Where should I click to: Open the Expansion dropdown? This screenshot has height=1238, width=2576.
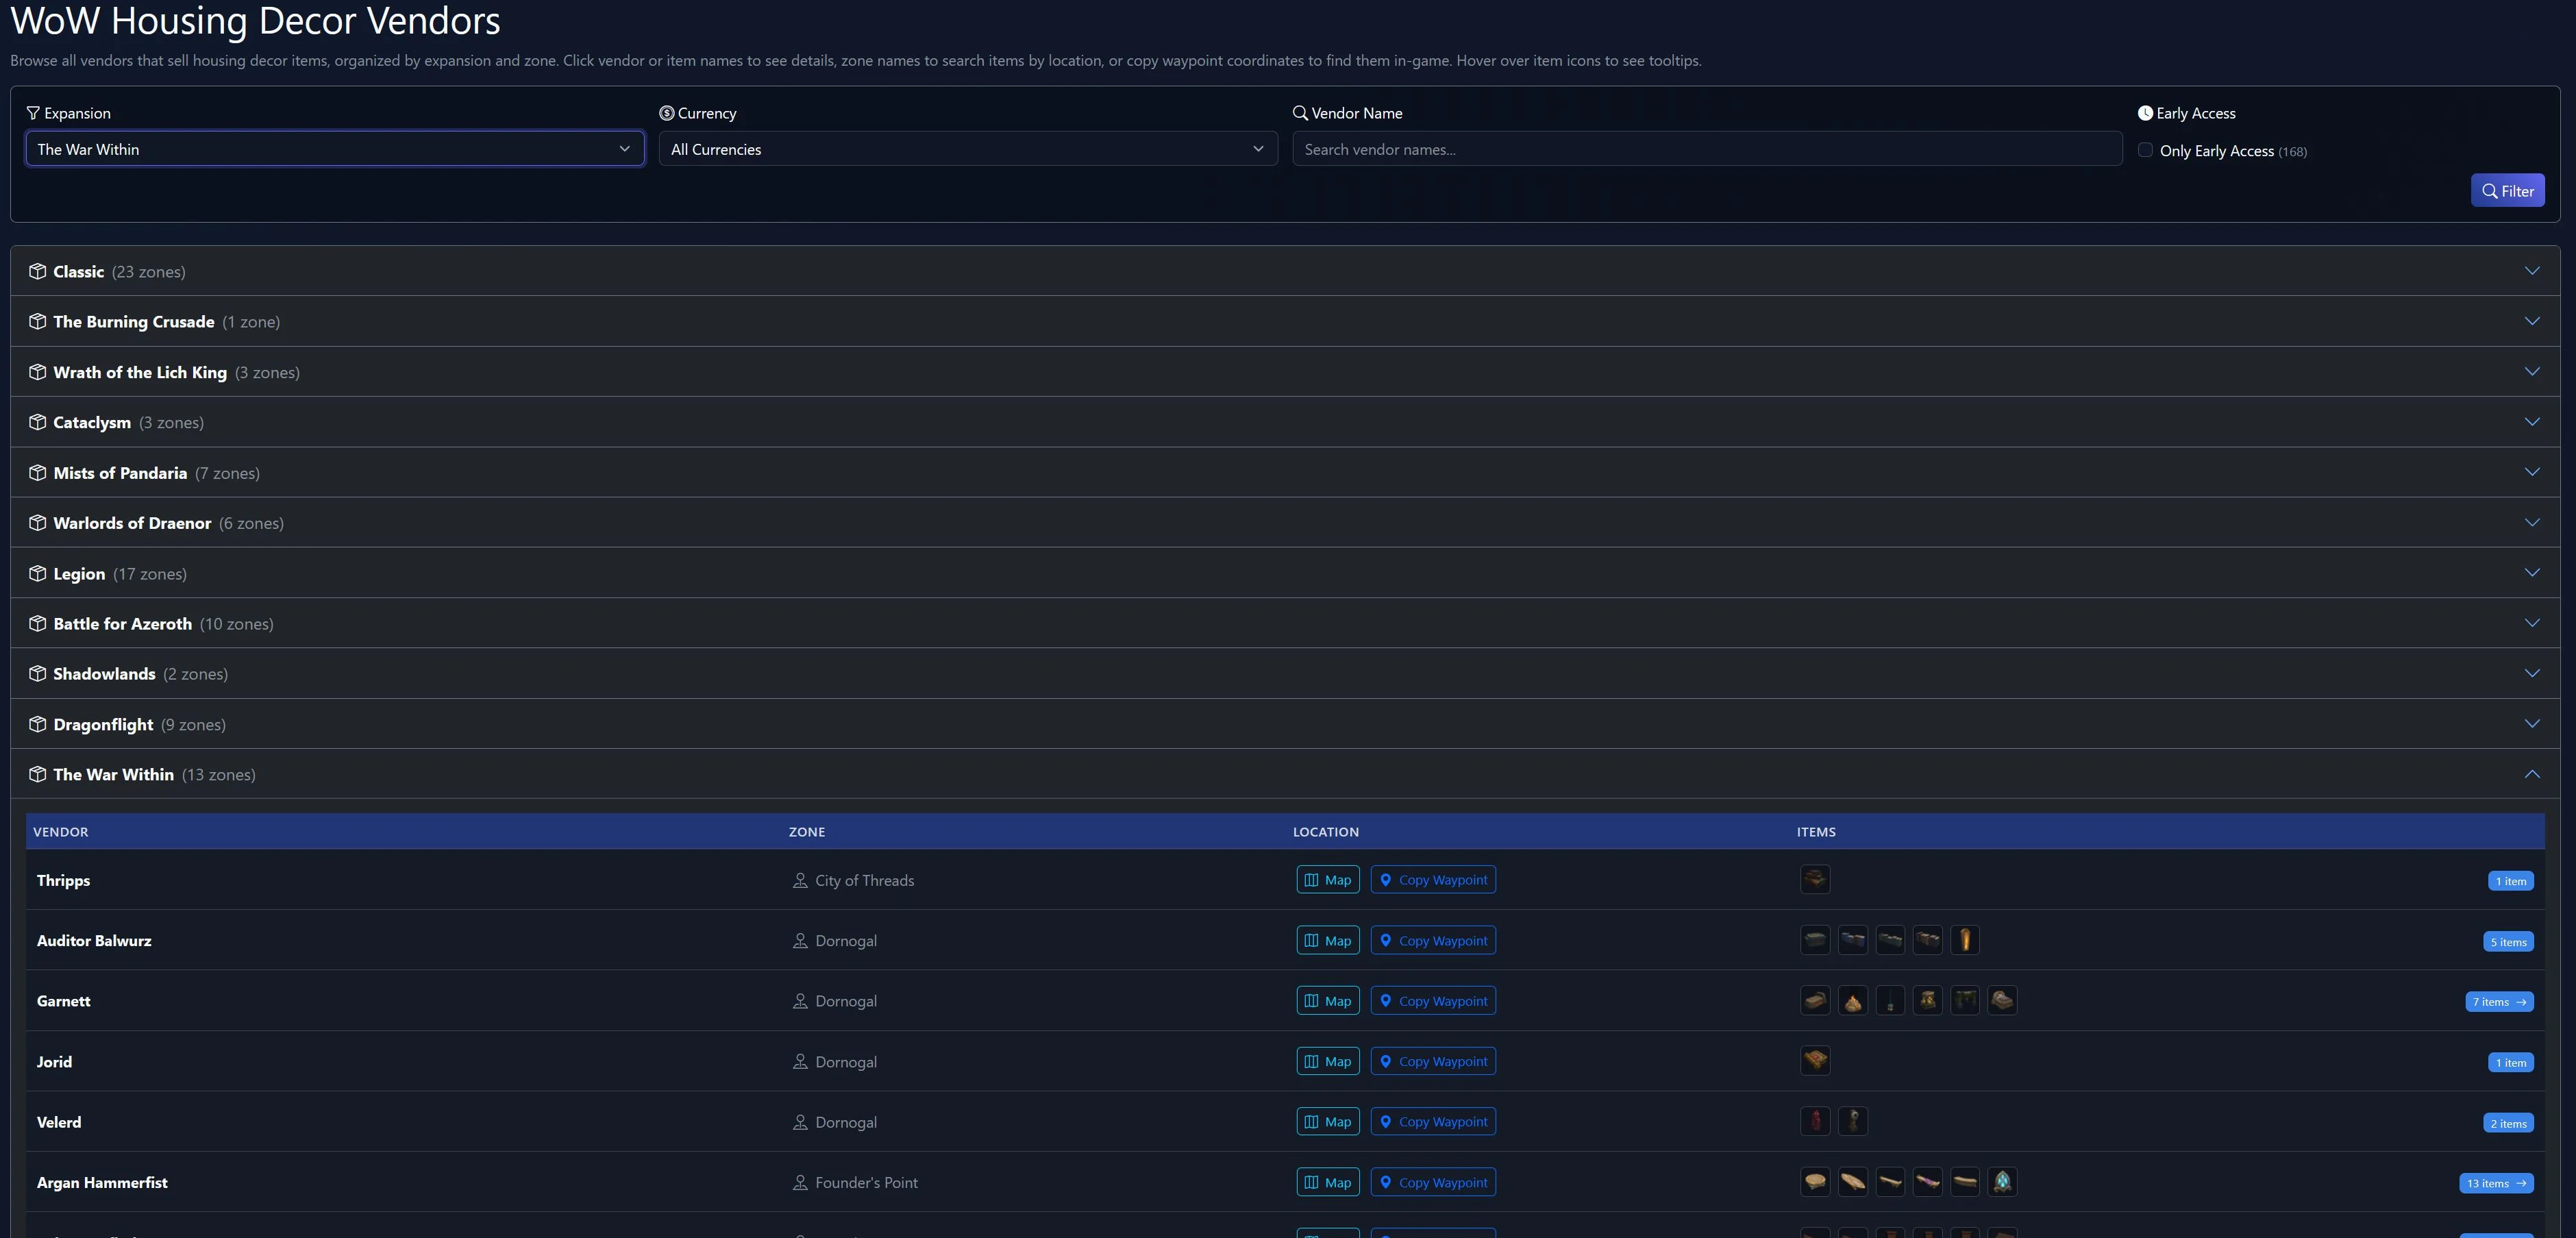click(334, 149)
